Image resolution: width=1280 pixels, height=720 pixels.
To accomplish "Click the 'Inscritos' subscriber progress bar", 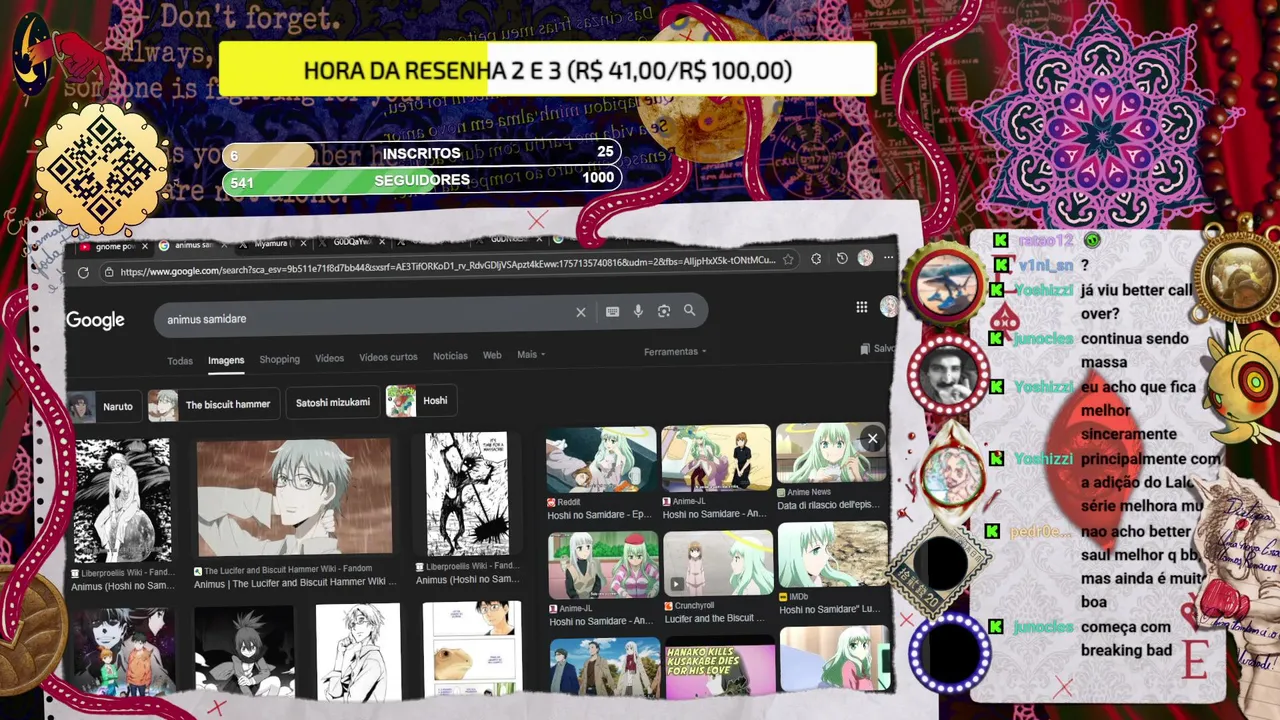I will coord(421,153).
